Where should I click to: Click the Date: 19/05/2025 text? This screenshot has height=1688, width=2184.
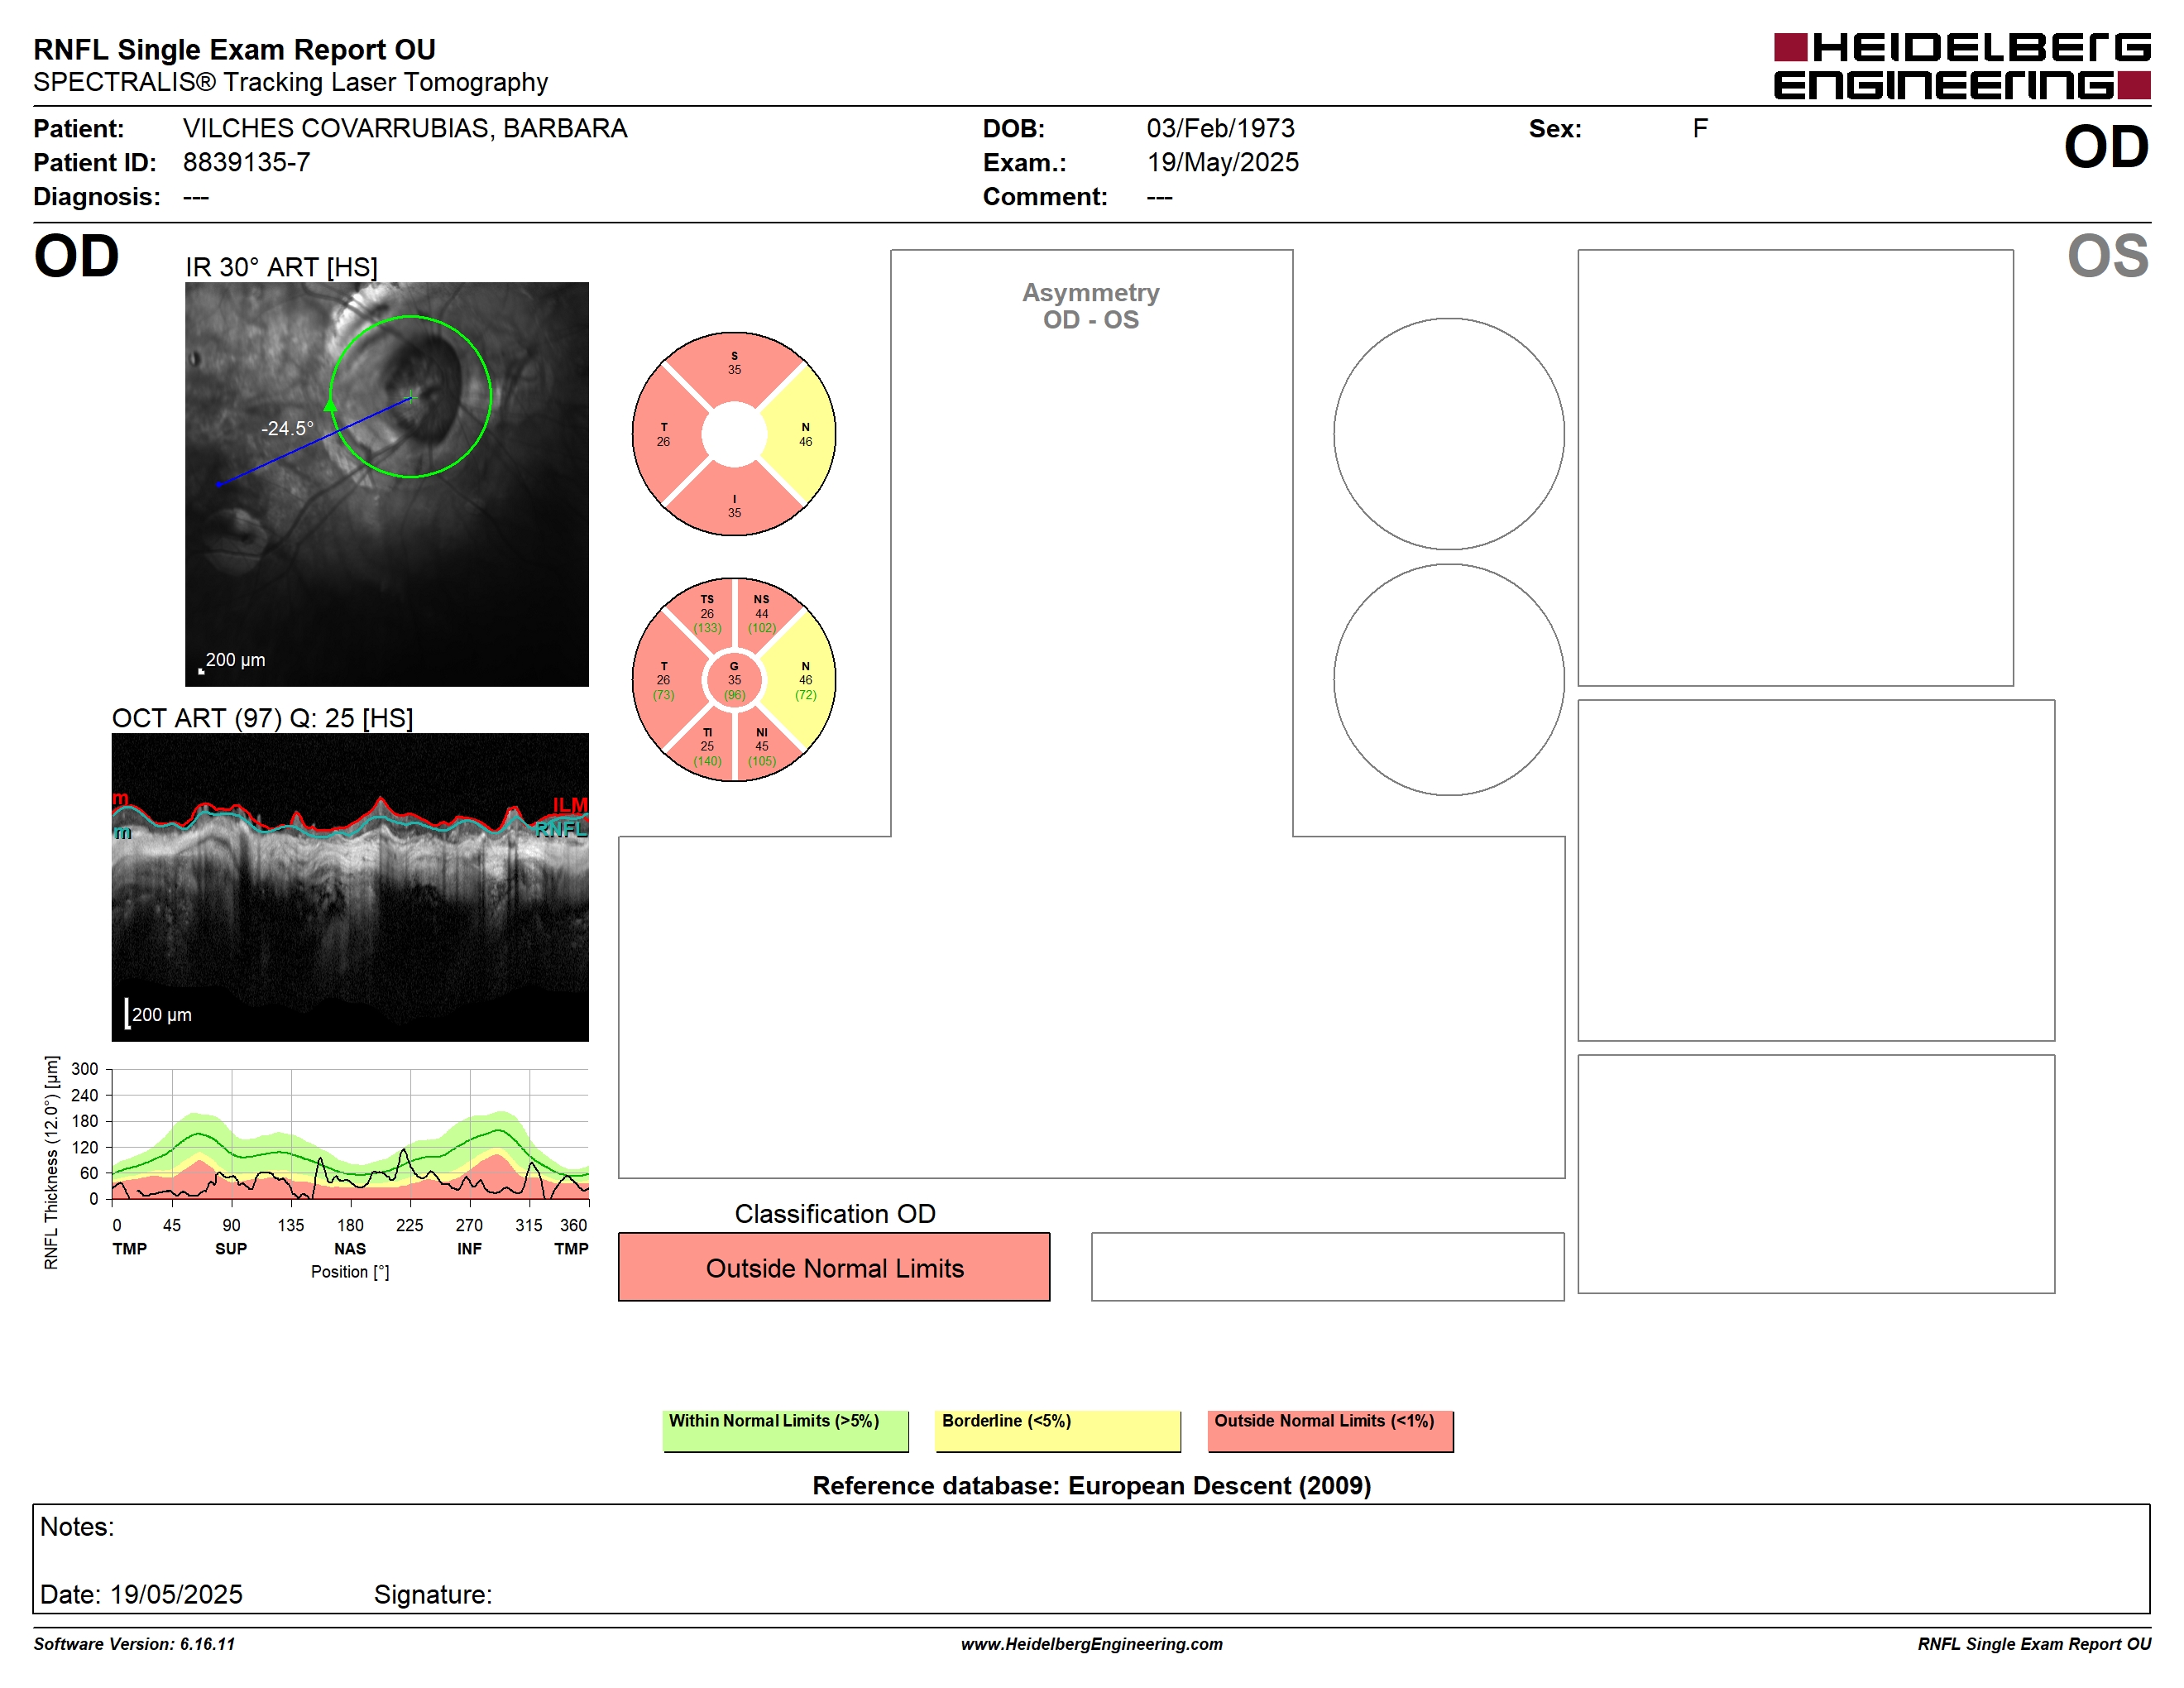click(x=141, y=1594)
